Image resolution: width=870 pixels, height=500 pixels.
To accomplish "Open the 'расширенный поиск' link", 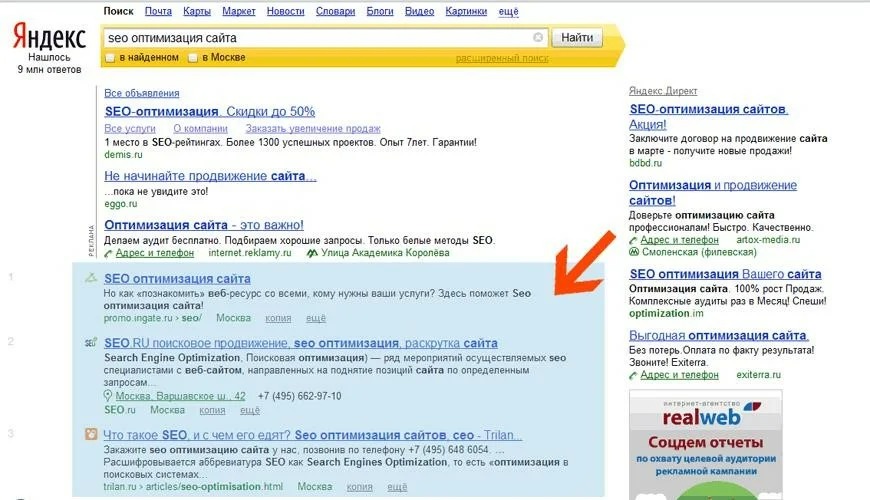I will 502,58.
